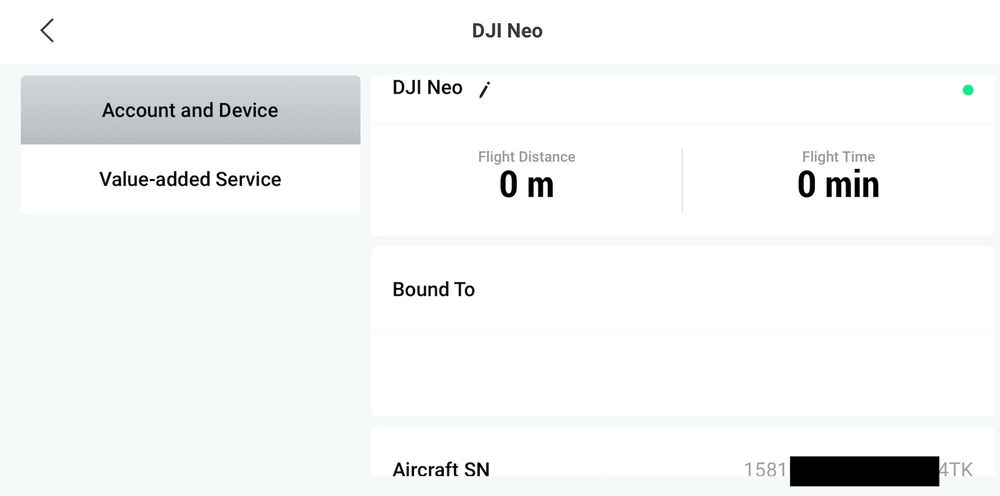
Task: Tap the back arrow icon
Action: [47, 31]
